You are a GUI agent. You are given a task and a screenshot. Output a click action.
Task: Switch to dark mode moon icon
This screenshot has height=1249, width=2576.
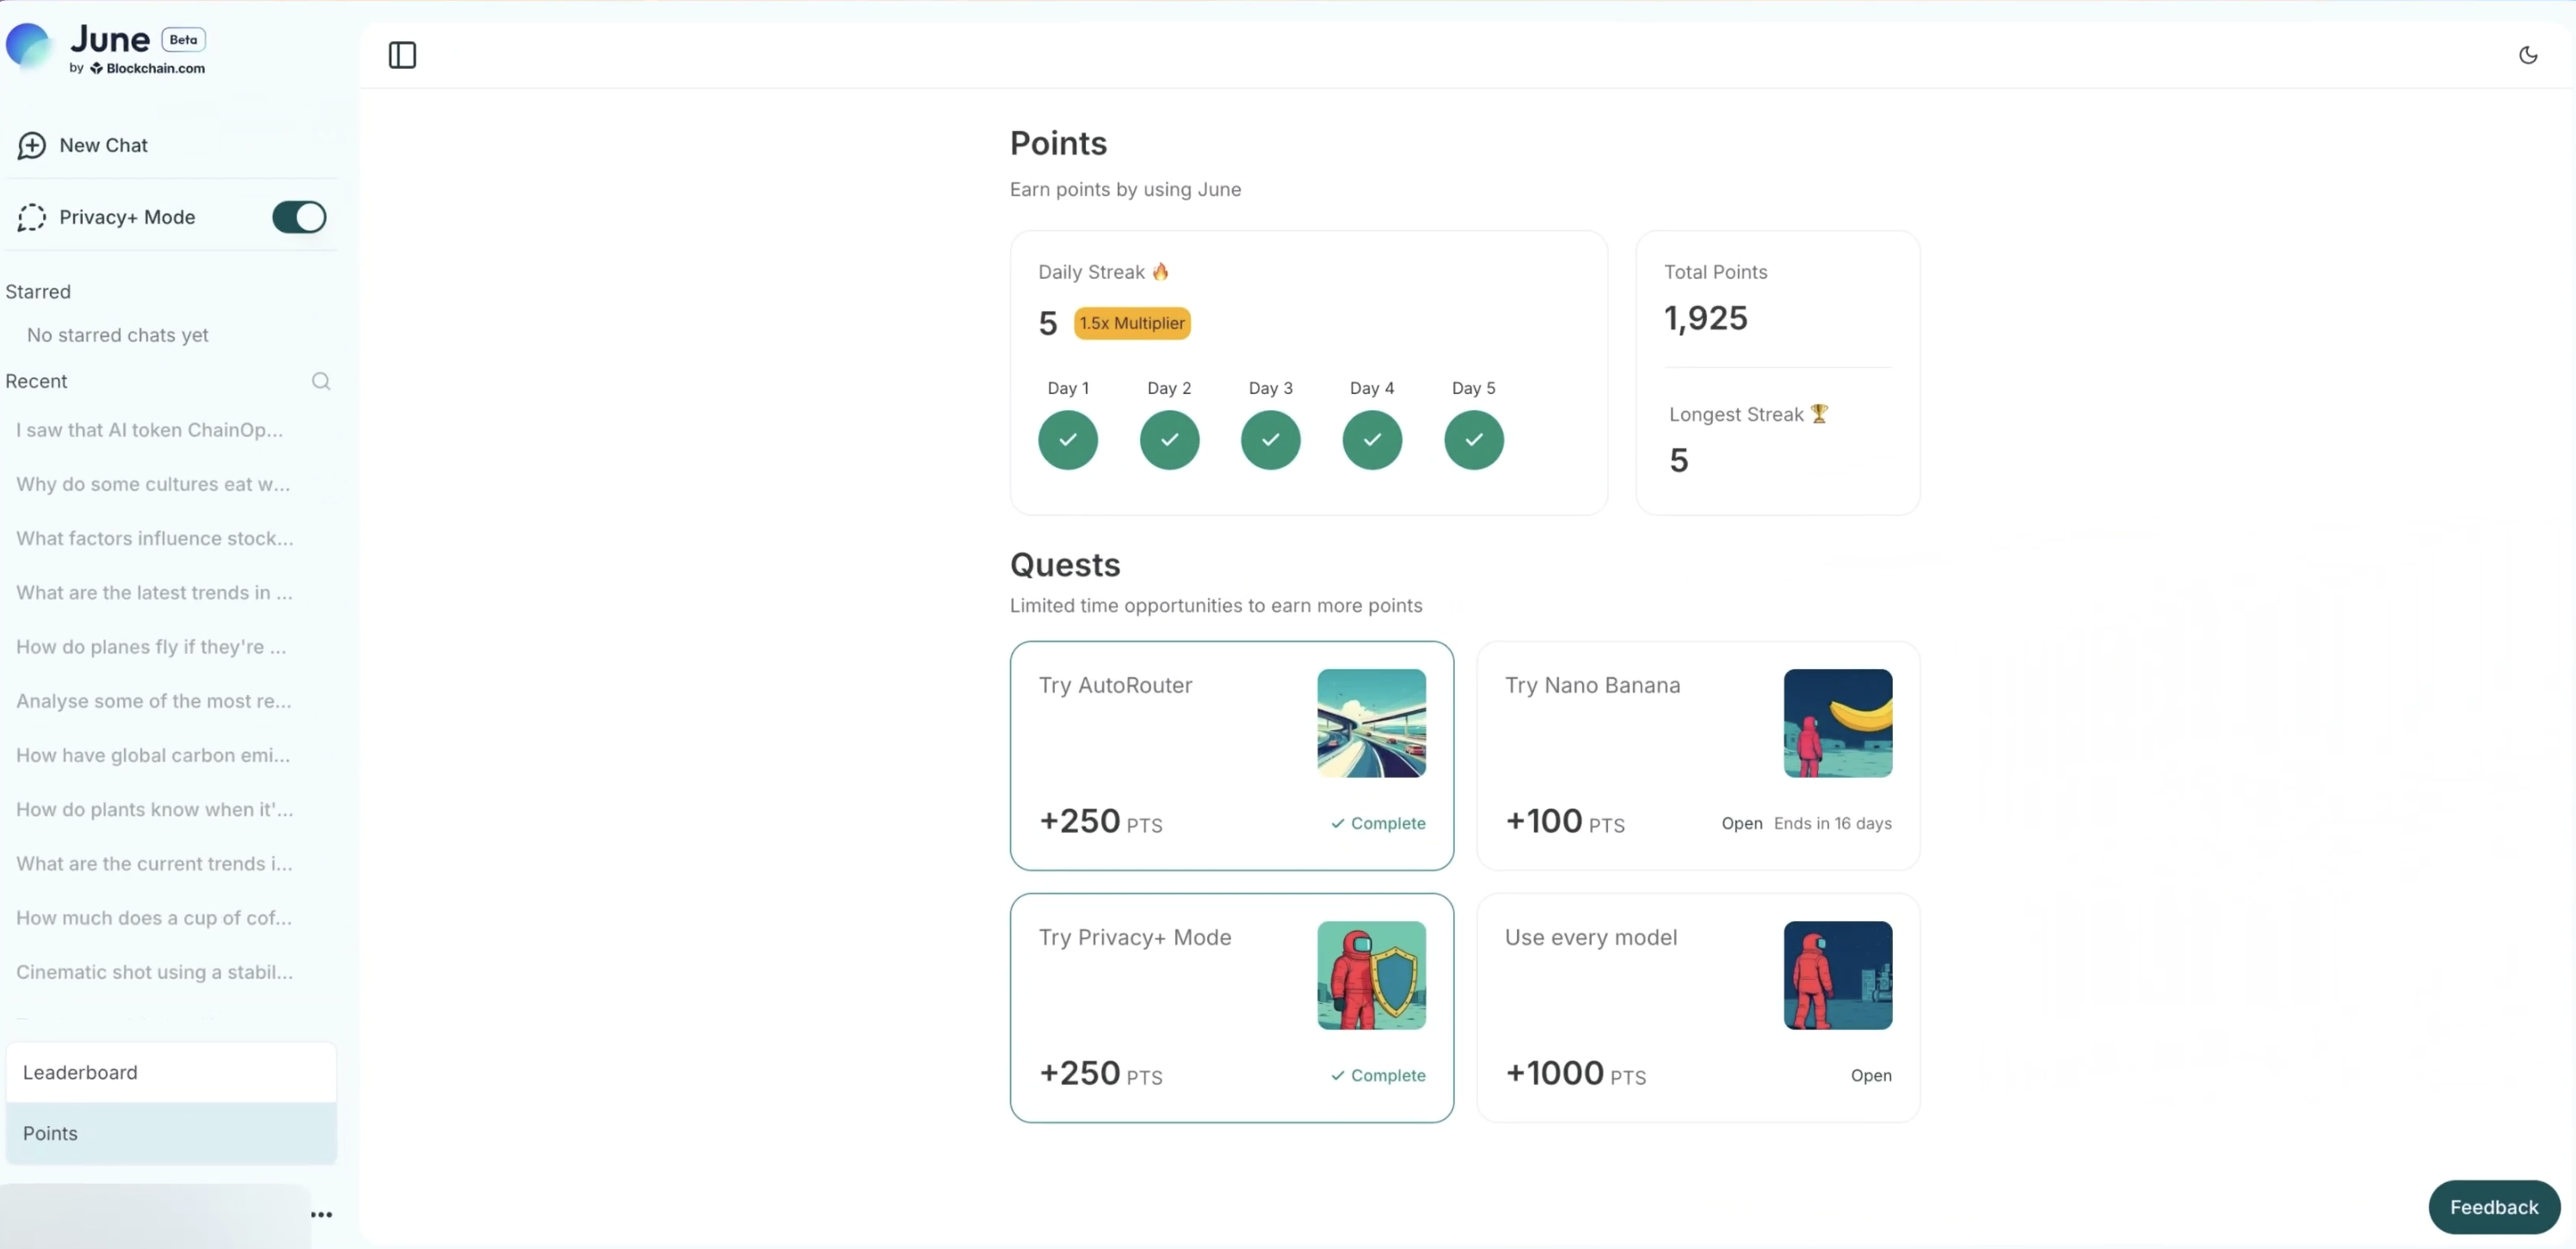(2527, 55)
